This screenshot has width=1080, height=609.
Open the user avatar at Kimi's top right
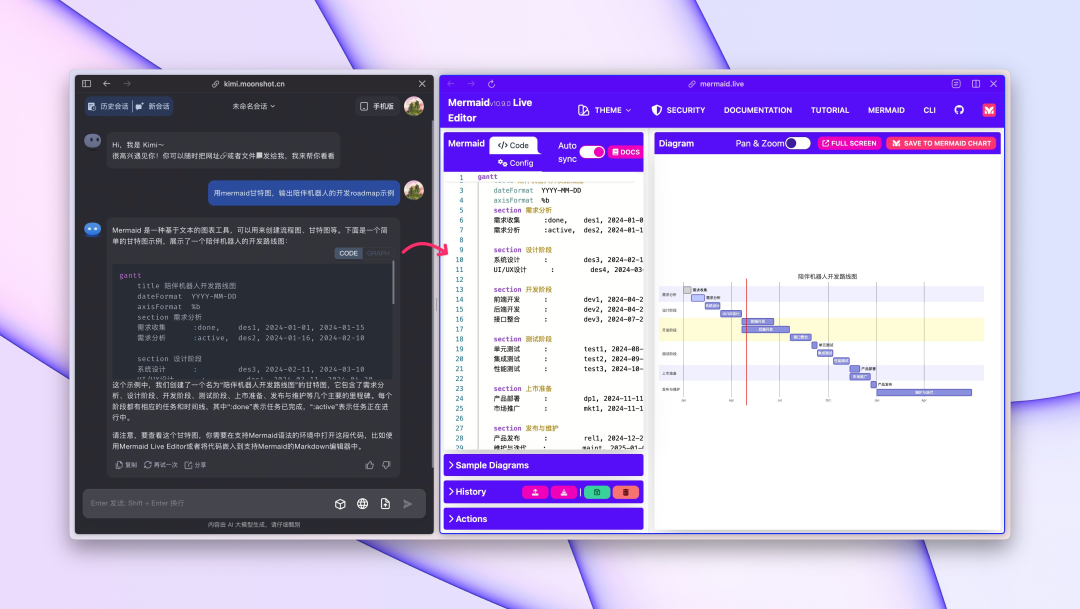pyautogui.click(x=414, y=106)
